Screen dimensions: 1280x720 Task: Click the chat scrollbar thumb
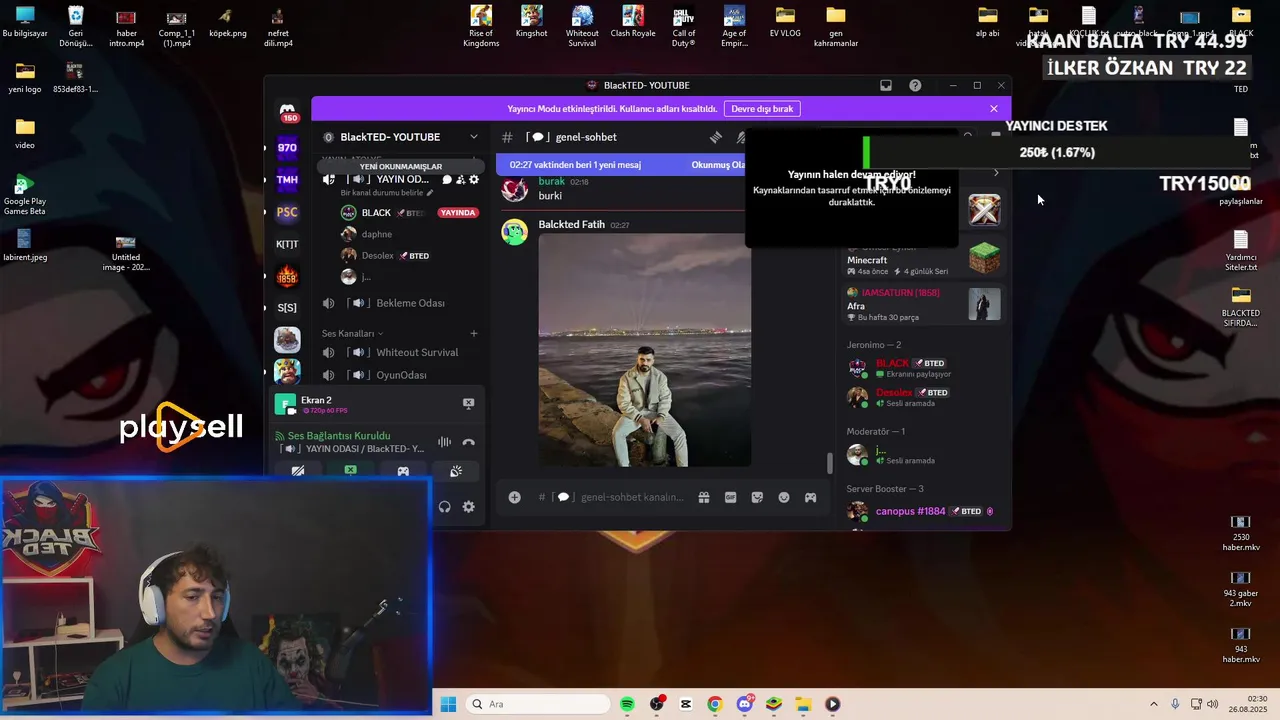pyautogui.click(x=828, y=463)
